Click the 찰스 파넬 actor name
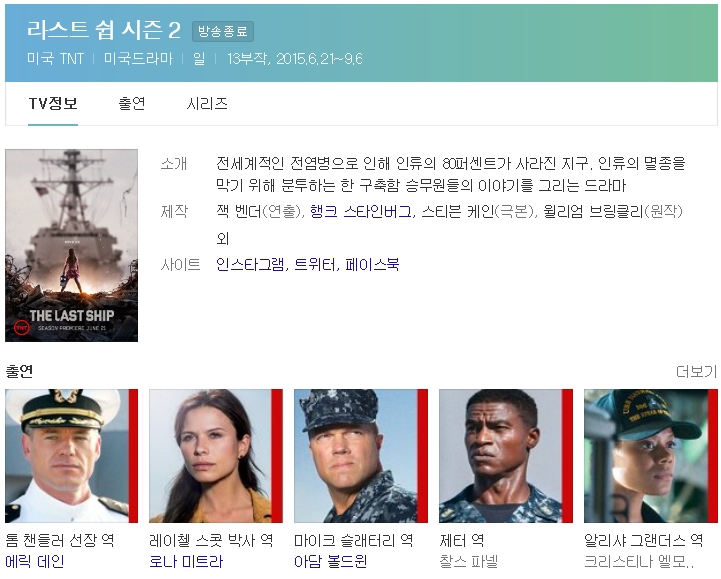The height and width of the screenshot is (579, 721). (x=469, y=562)
